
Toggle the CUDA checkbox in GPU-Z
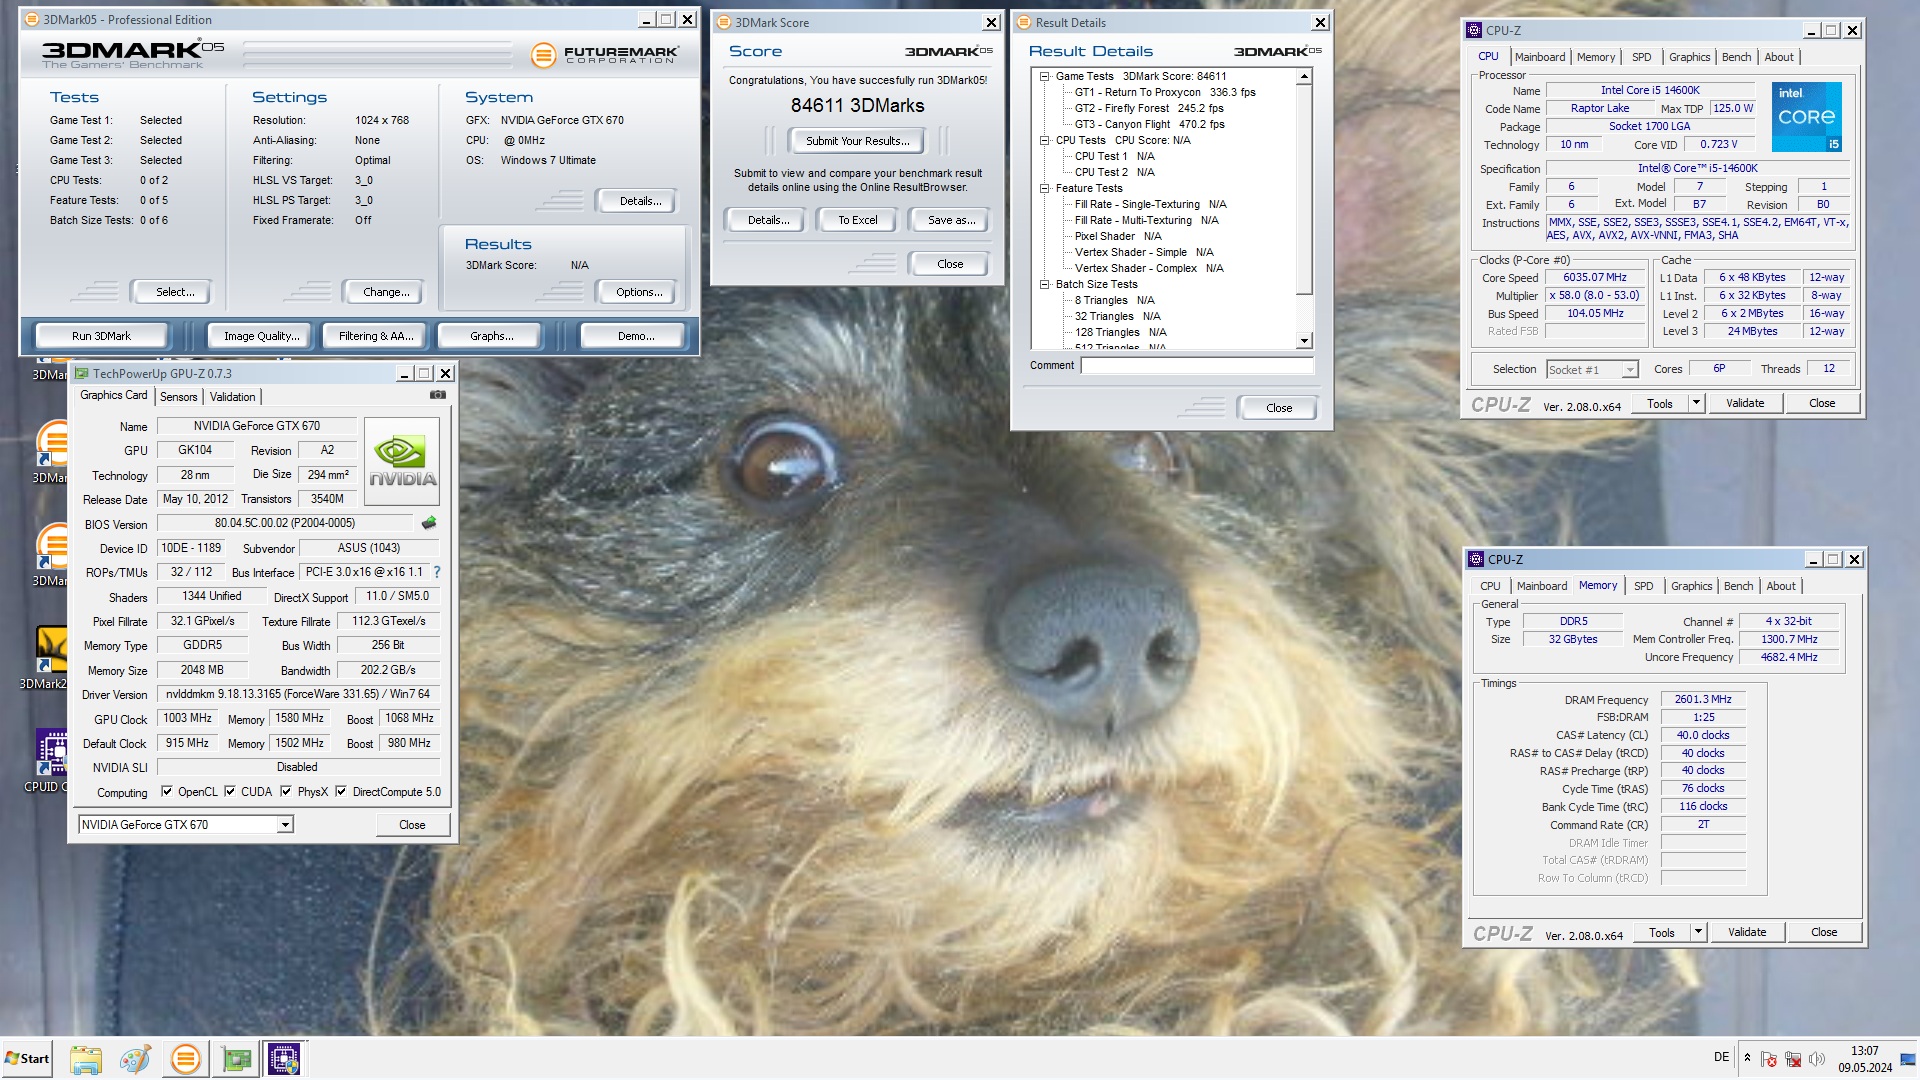pyautogui.click(x=230, y=791)
